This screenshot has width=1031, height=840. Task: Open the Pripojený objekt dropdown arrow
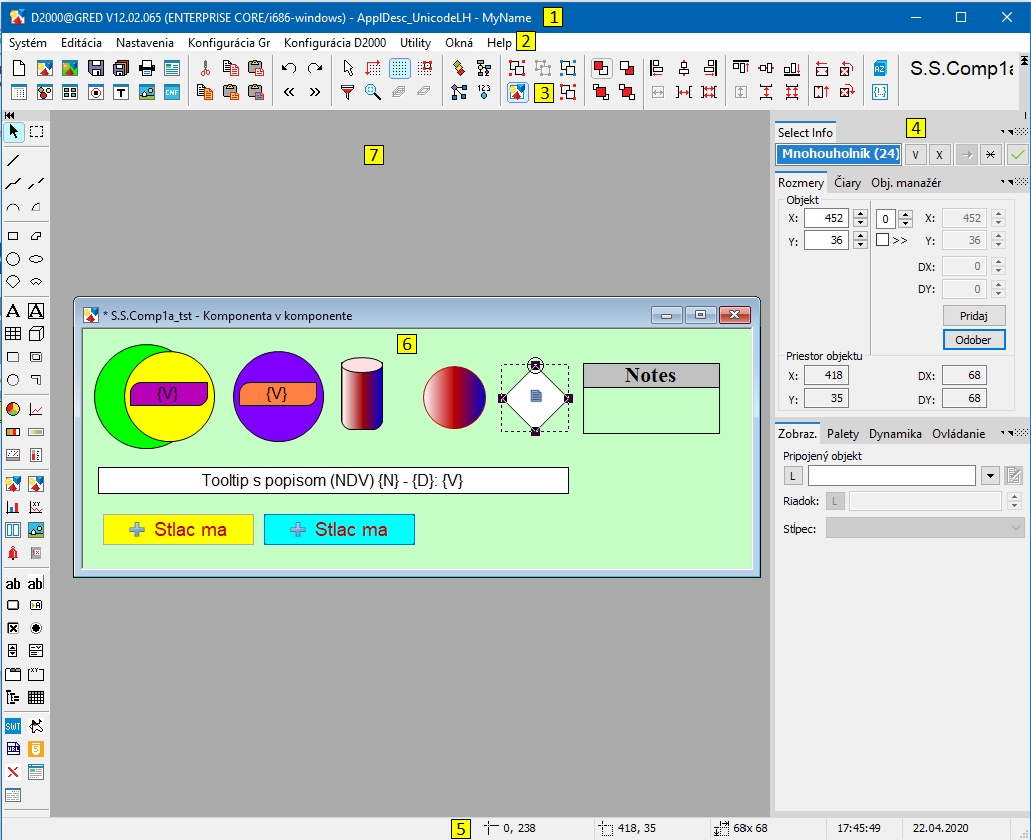click(x=990, y=475)
